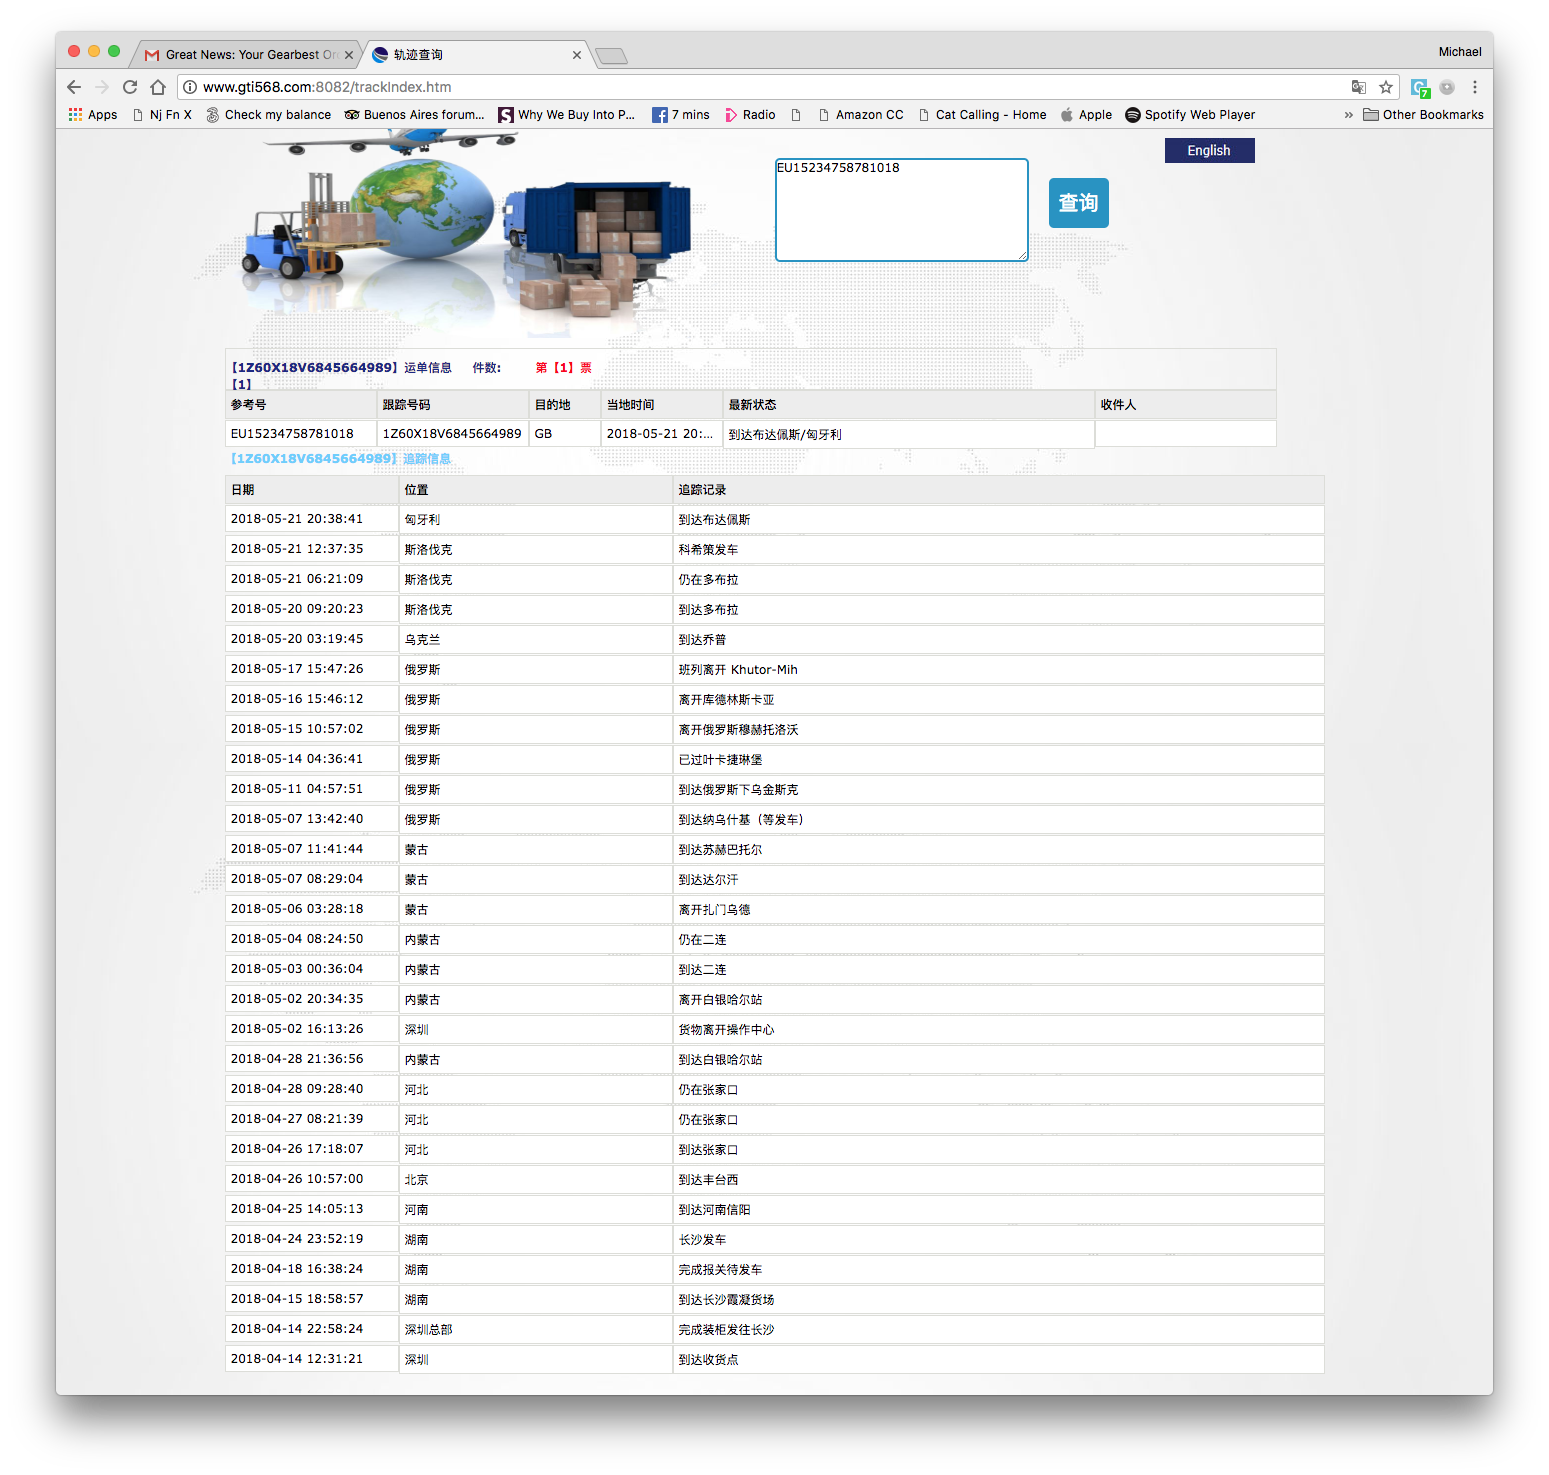Expand hidden bookmarks overflow chevron
The image size is (1549, 1475).
1348,115
